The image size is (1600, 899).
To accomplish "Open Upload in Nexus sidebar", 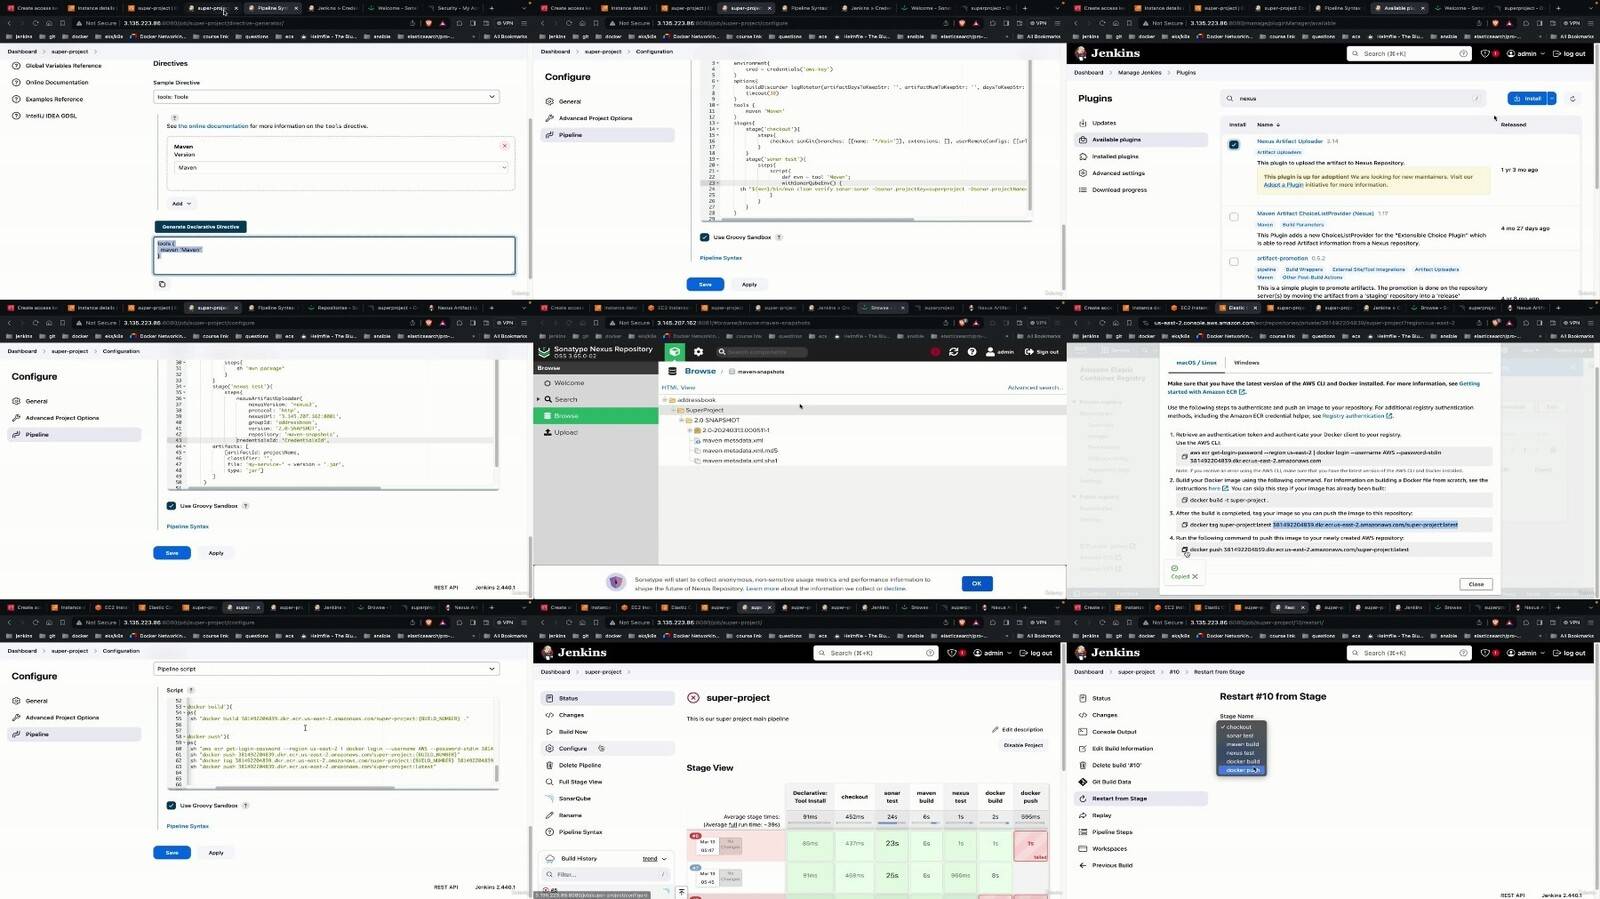I will click(566, 432).
